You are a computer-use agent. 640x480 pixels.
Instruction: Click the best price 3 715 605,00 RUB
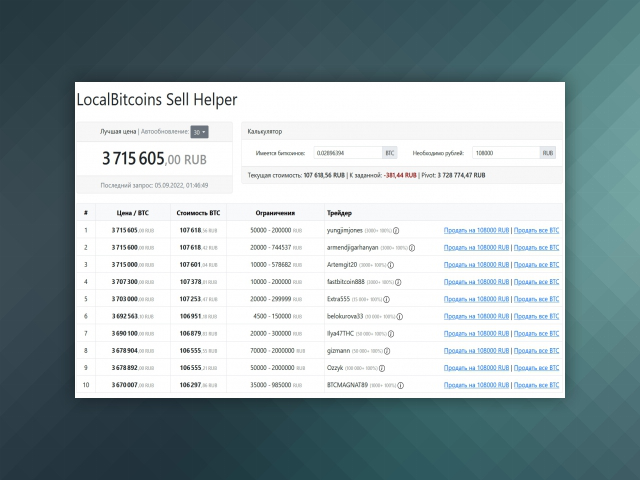coord(154,159)
